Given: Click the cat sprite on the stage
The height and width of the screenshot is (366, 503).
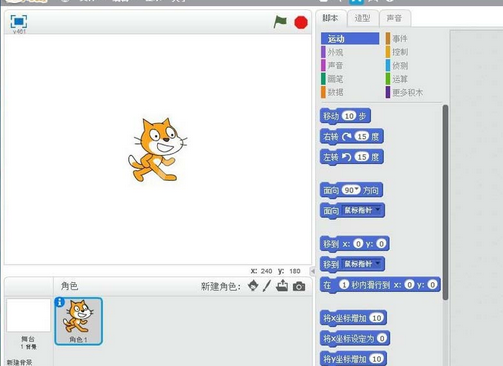Looking at the screenshot, I should tap(157, 149).
